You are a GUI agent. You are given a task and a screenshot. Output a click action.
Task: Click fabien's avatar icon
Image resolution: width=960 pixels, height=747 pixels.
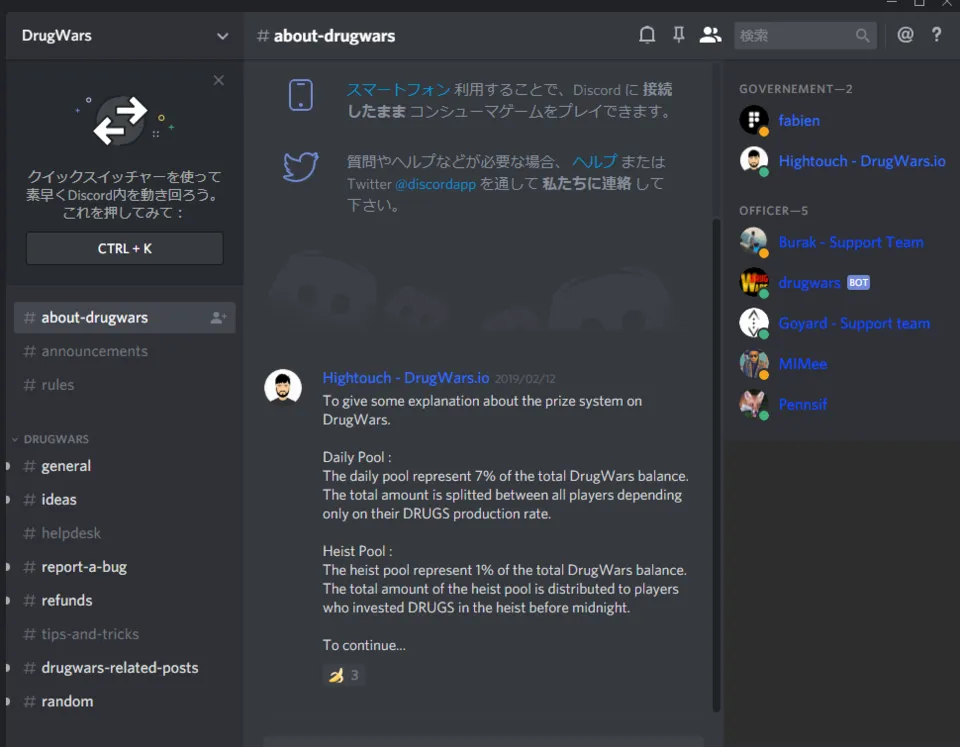[x=754, y=120]
